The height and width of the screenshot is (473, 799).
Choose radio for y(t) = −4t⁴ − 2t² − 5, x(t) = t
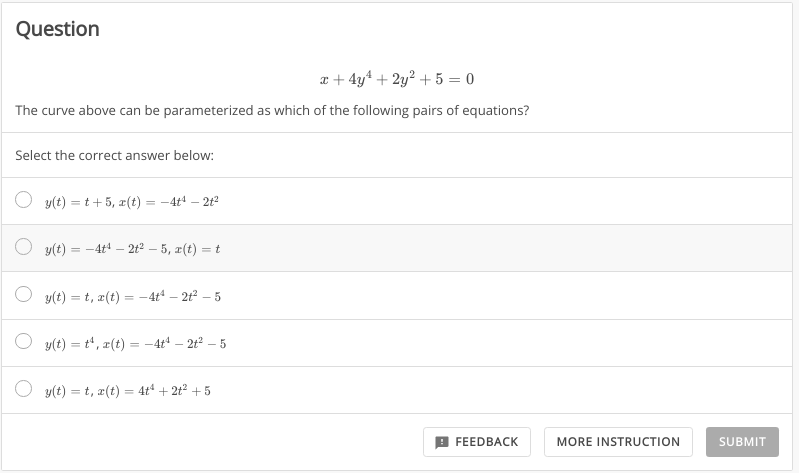[x=24, y=247]
